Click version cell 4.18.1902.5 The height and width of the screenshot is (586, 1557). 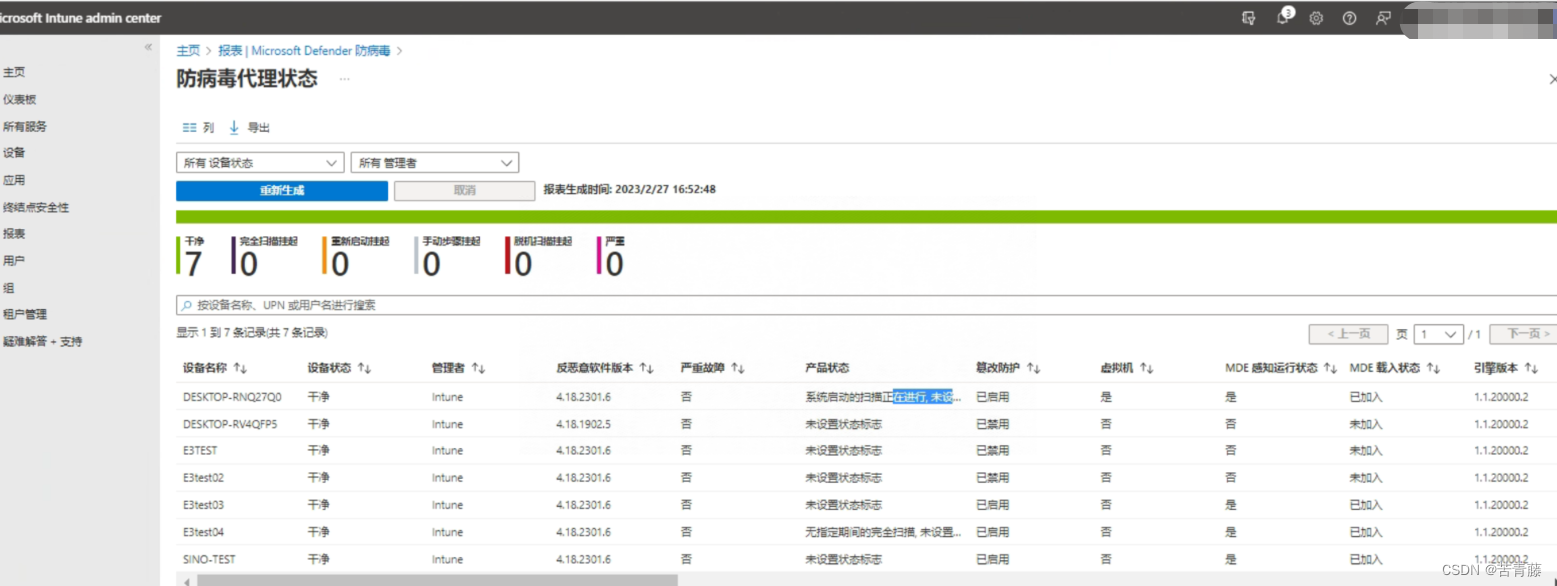click(x=584, y=424)
